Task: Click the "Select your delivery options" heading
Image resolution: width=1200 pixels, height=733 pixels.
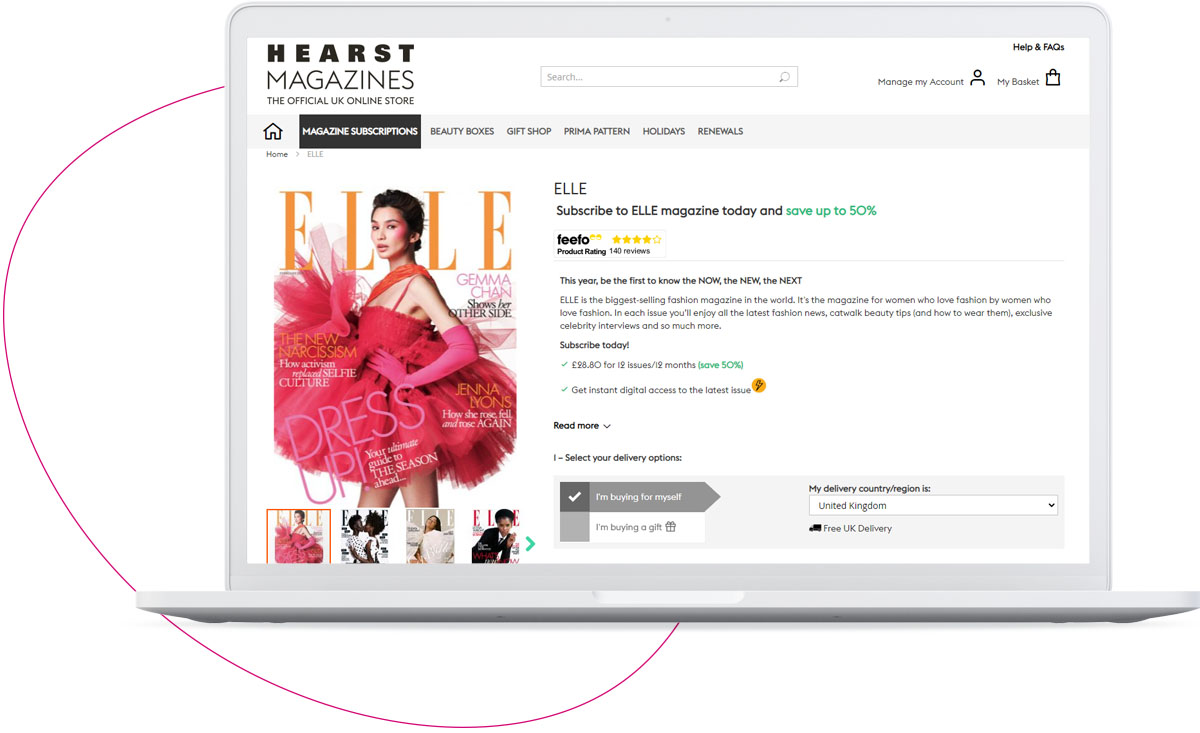Action: pos(618,457)
